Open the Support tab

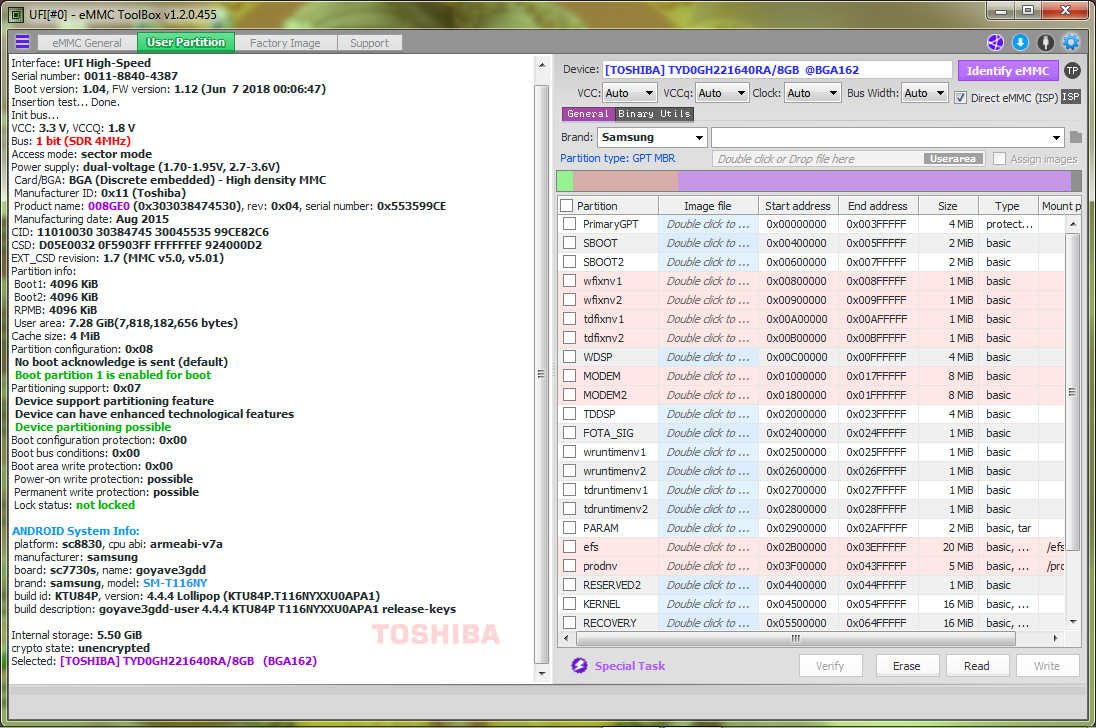(x=369, y=43)
